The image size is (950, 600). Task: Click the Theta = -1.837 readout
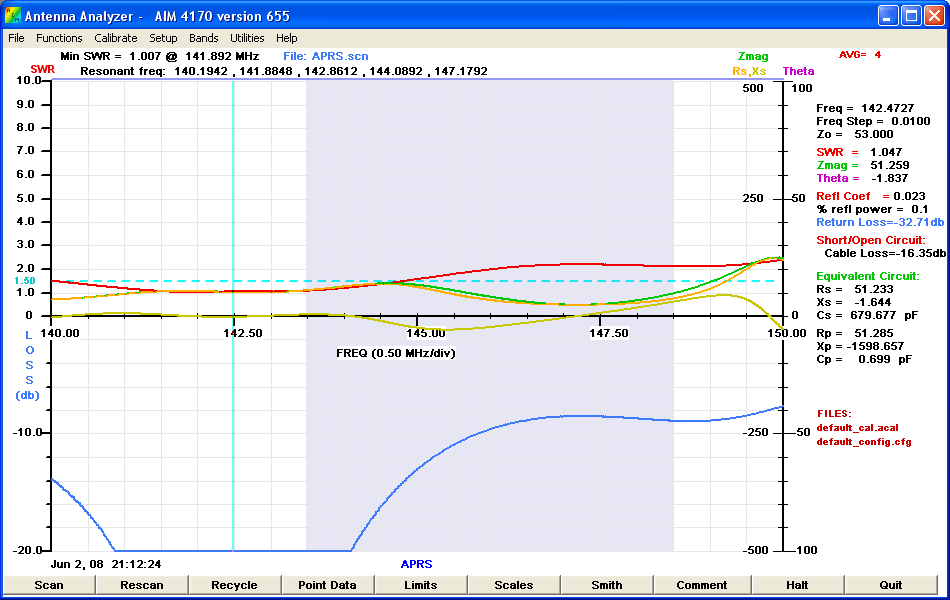[x=862, y=178]
